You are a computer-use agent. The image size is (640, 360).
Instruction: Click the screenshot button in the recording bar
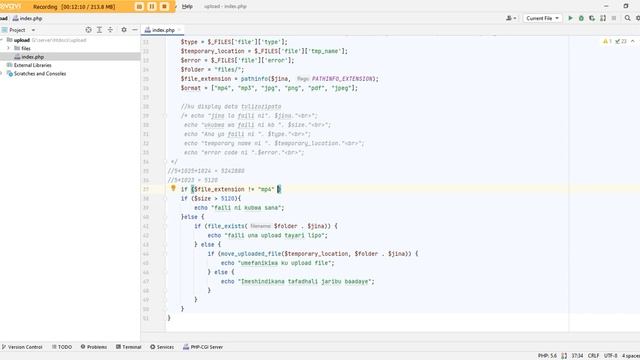click(x=139, y=7)
